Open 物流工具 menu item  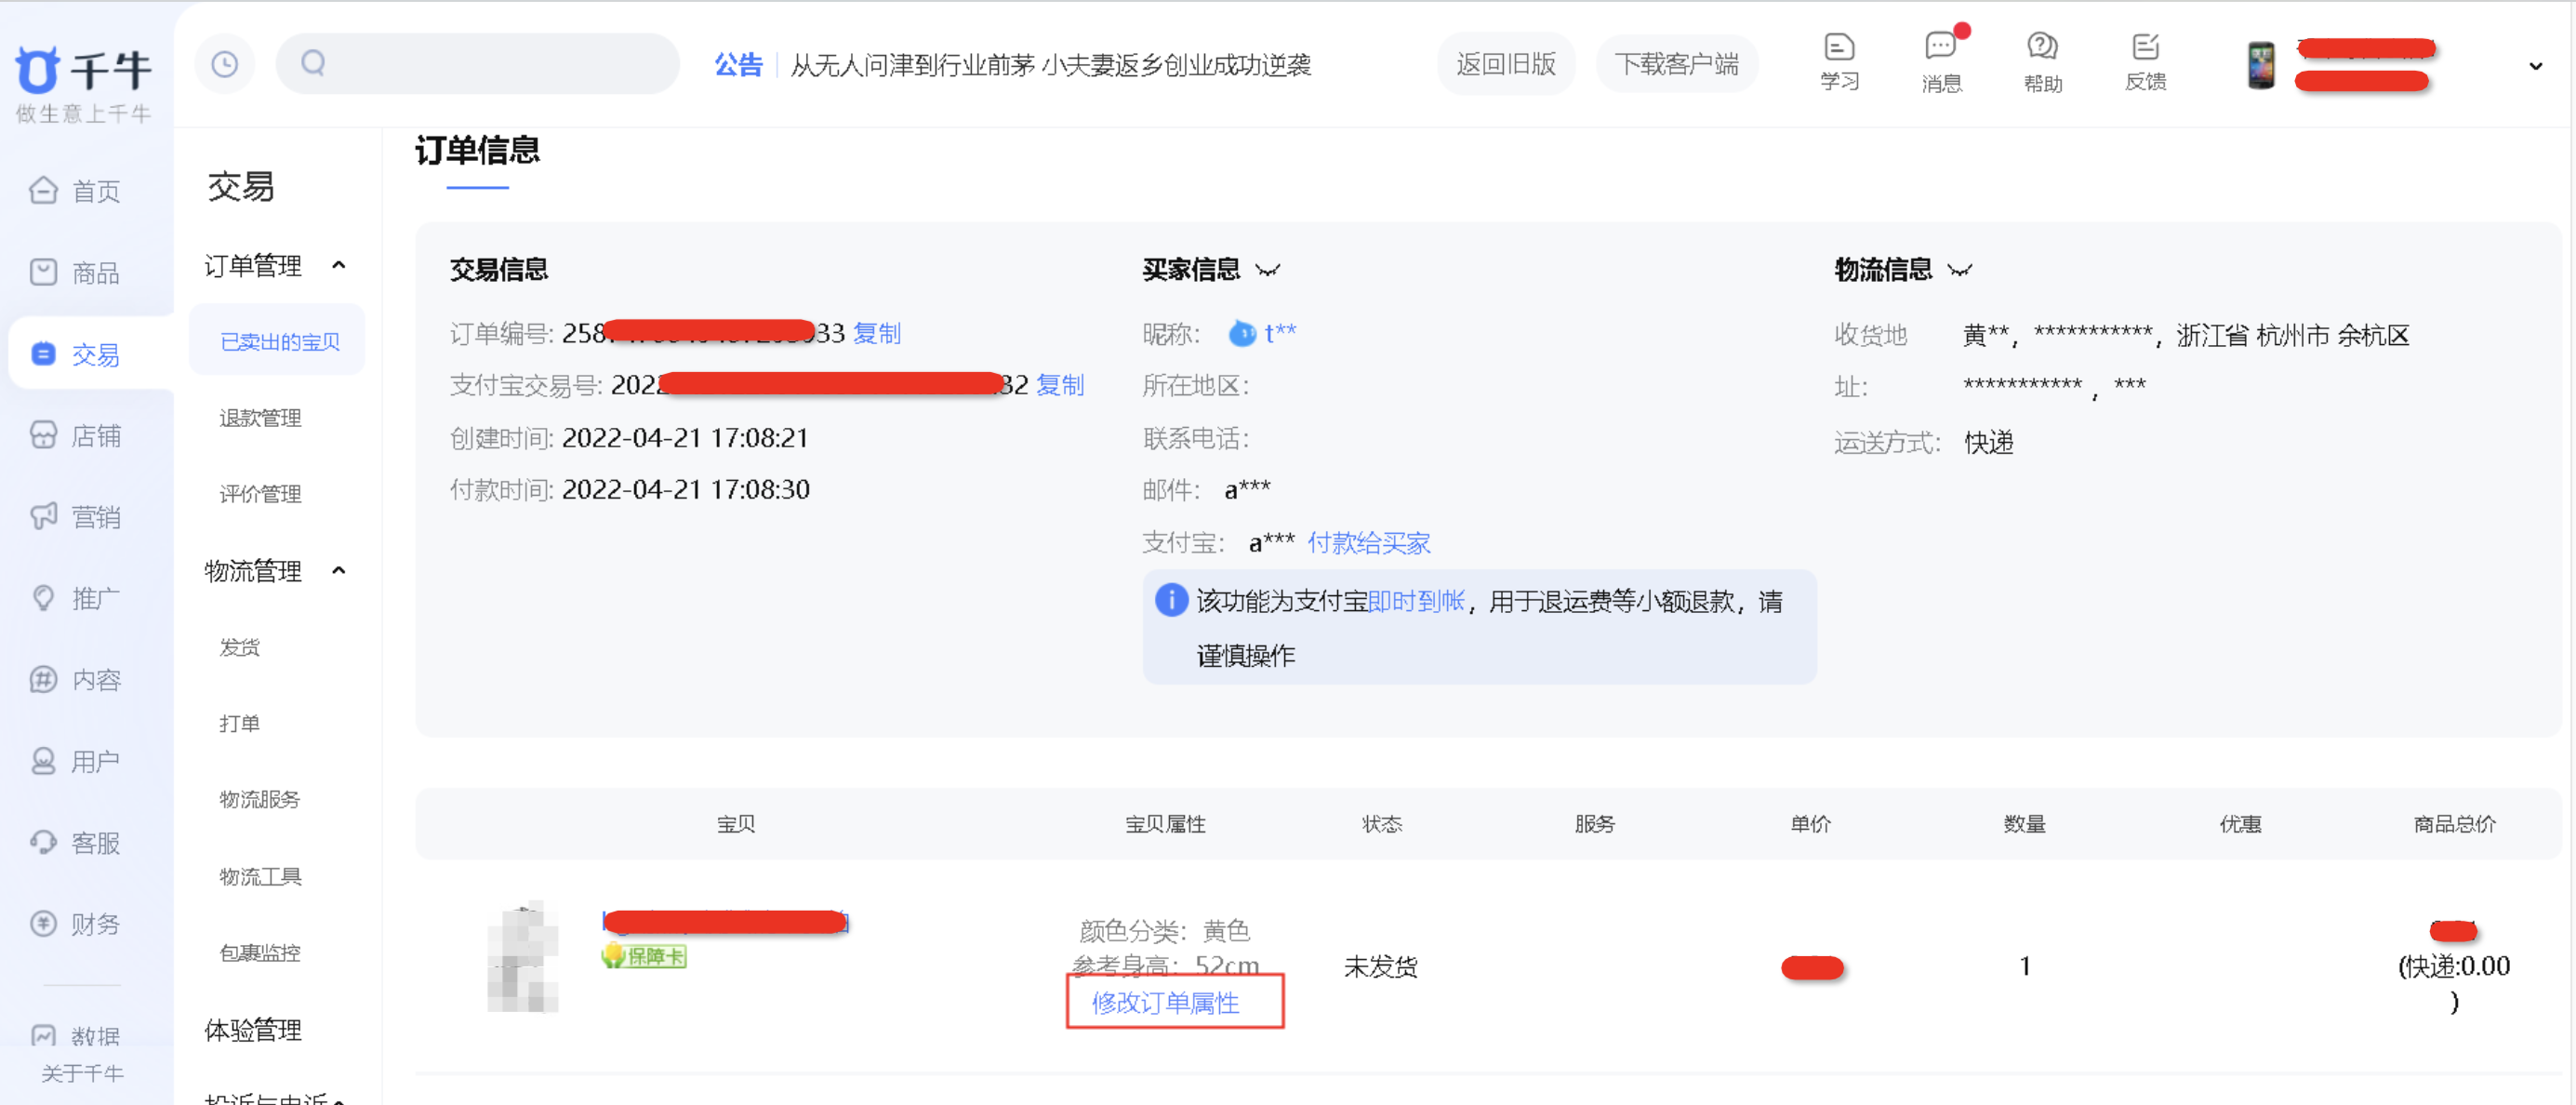260,876
